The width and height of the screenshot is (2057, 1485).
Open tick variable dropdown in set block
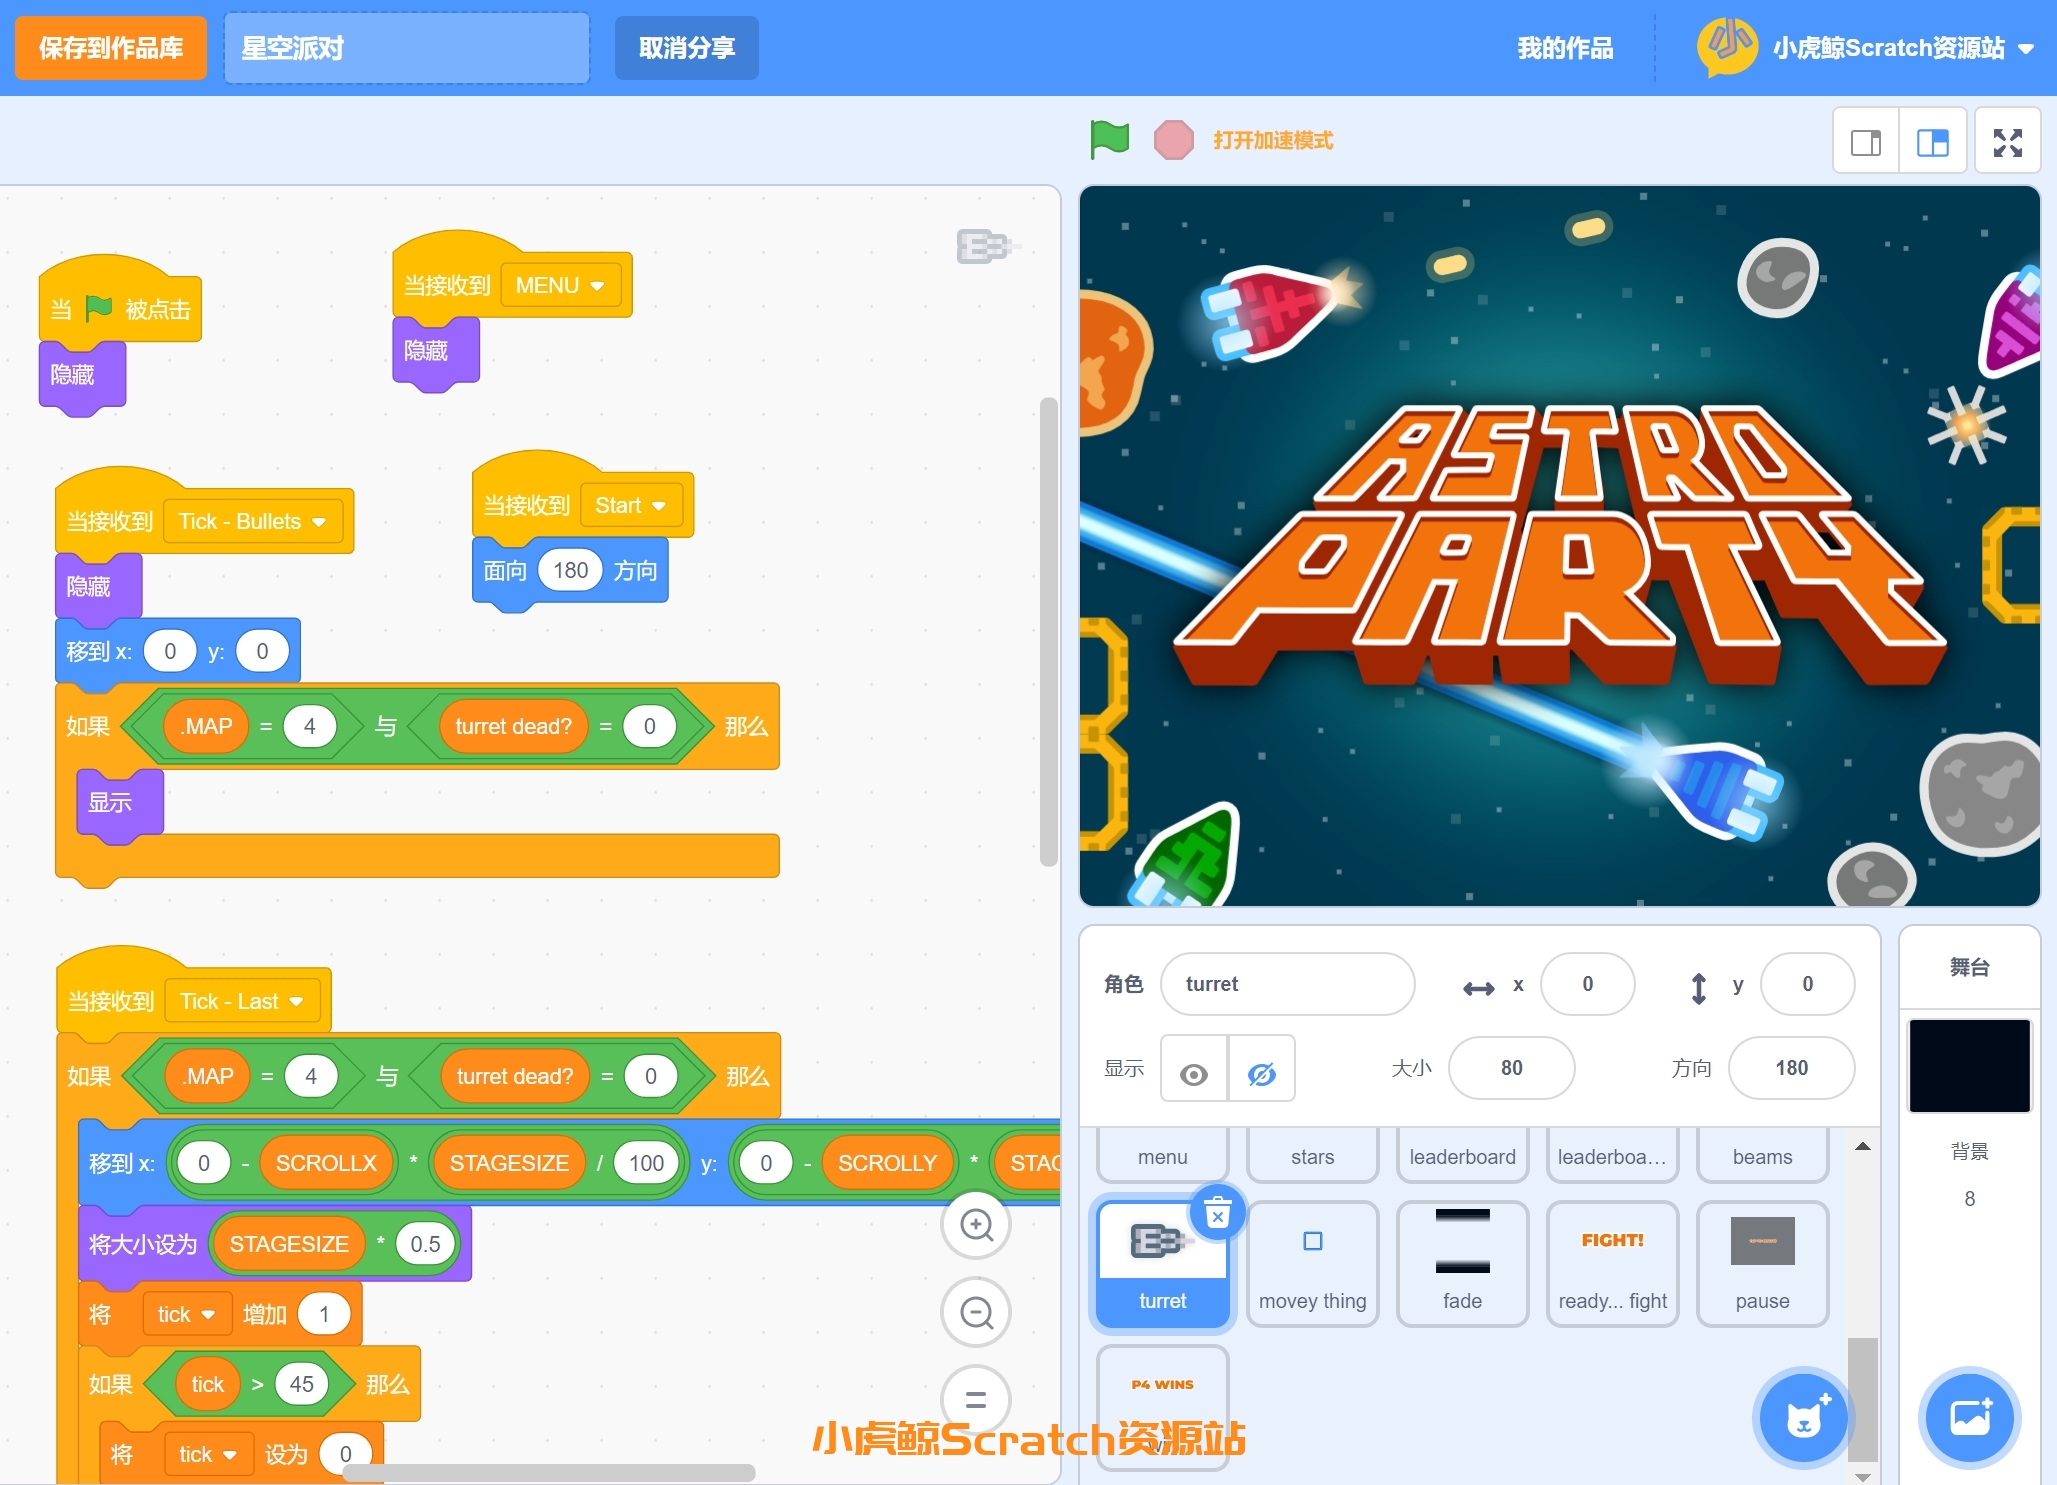[x=208, y=1454]
